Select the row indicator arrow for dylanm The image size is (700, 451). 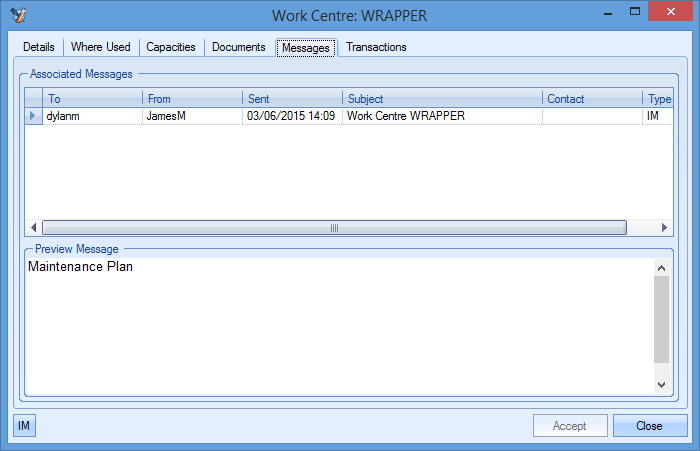(33, 116)
